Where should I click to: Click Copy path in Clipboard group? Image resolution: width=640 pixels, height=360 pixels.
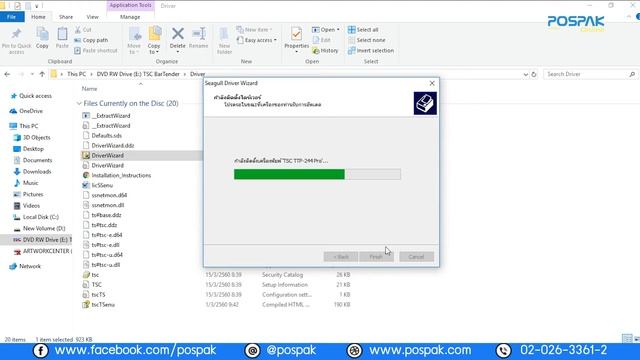(91, 40)
